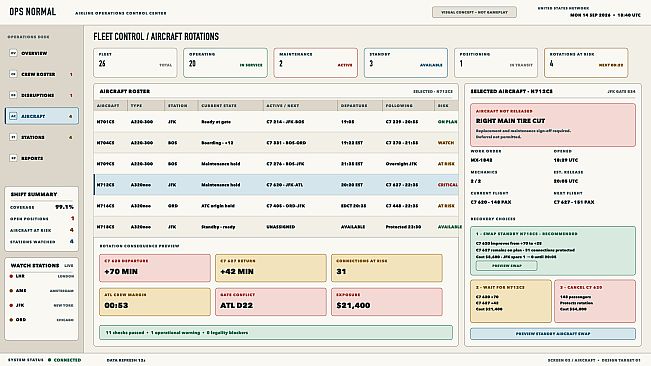Select aircraft row N701CS
Viewport: 651px width, 366px height.
[276, 122]
